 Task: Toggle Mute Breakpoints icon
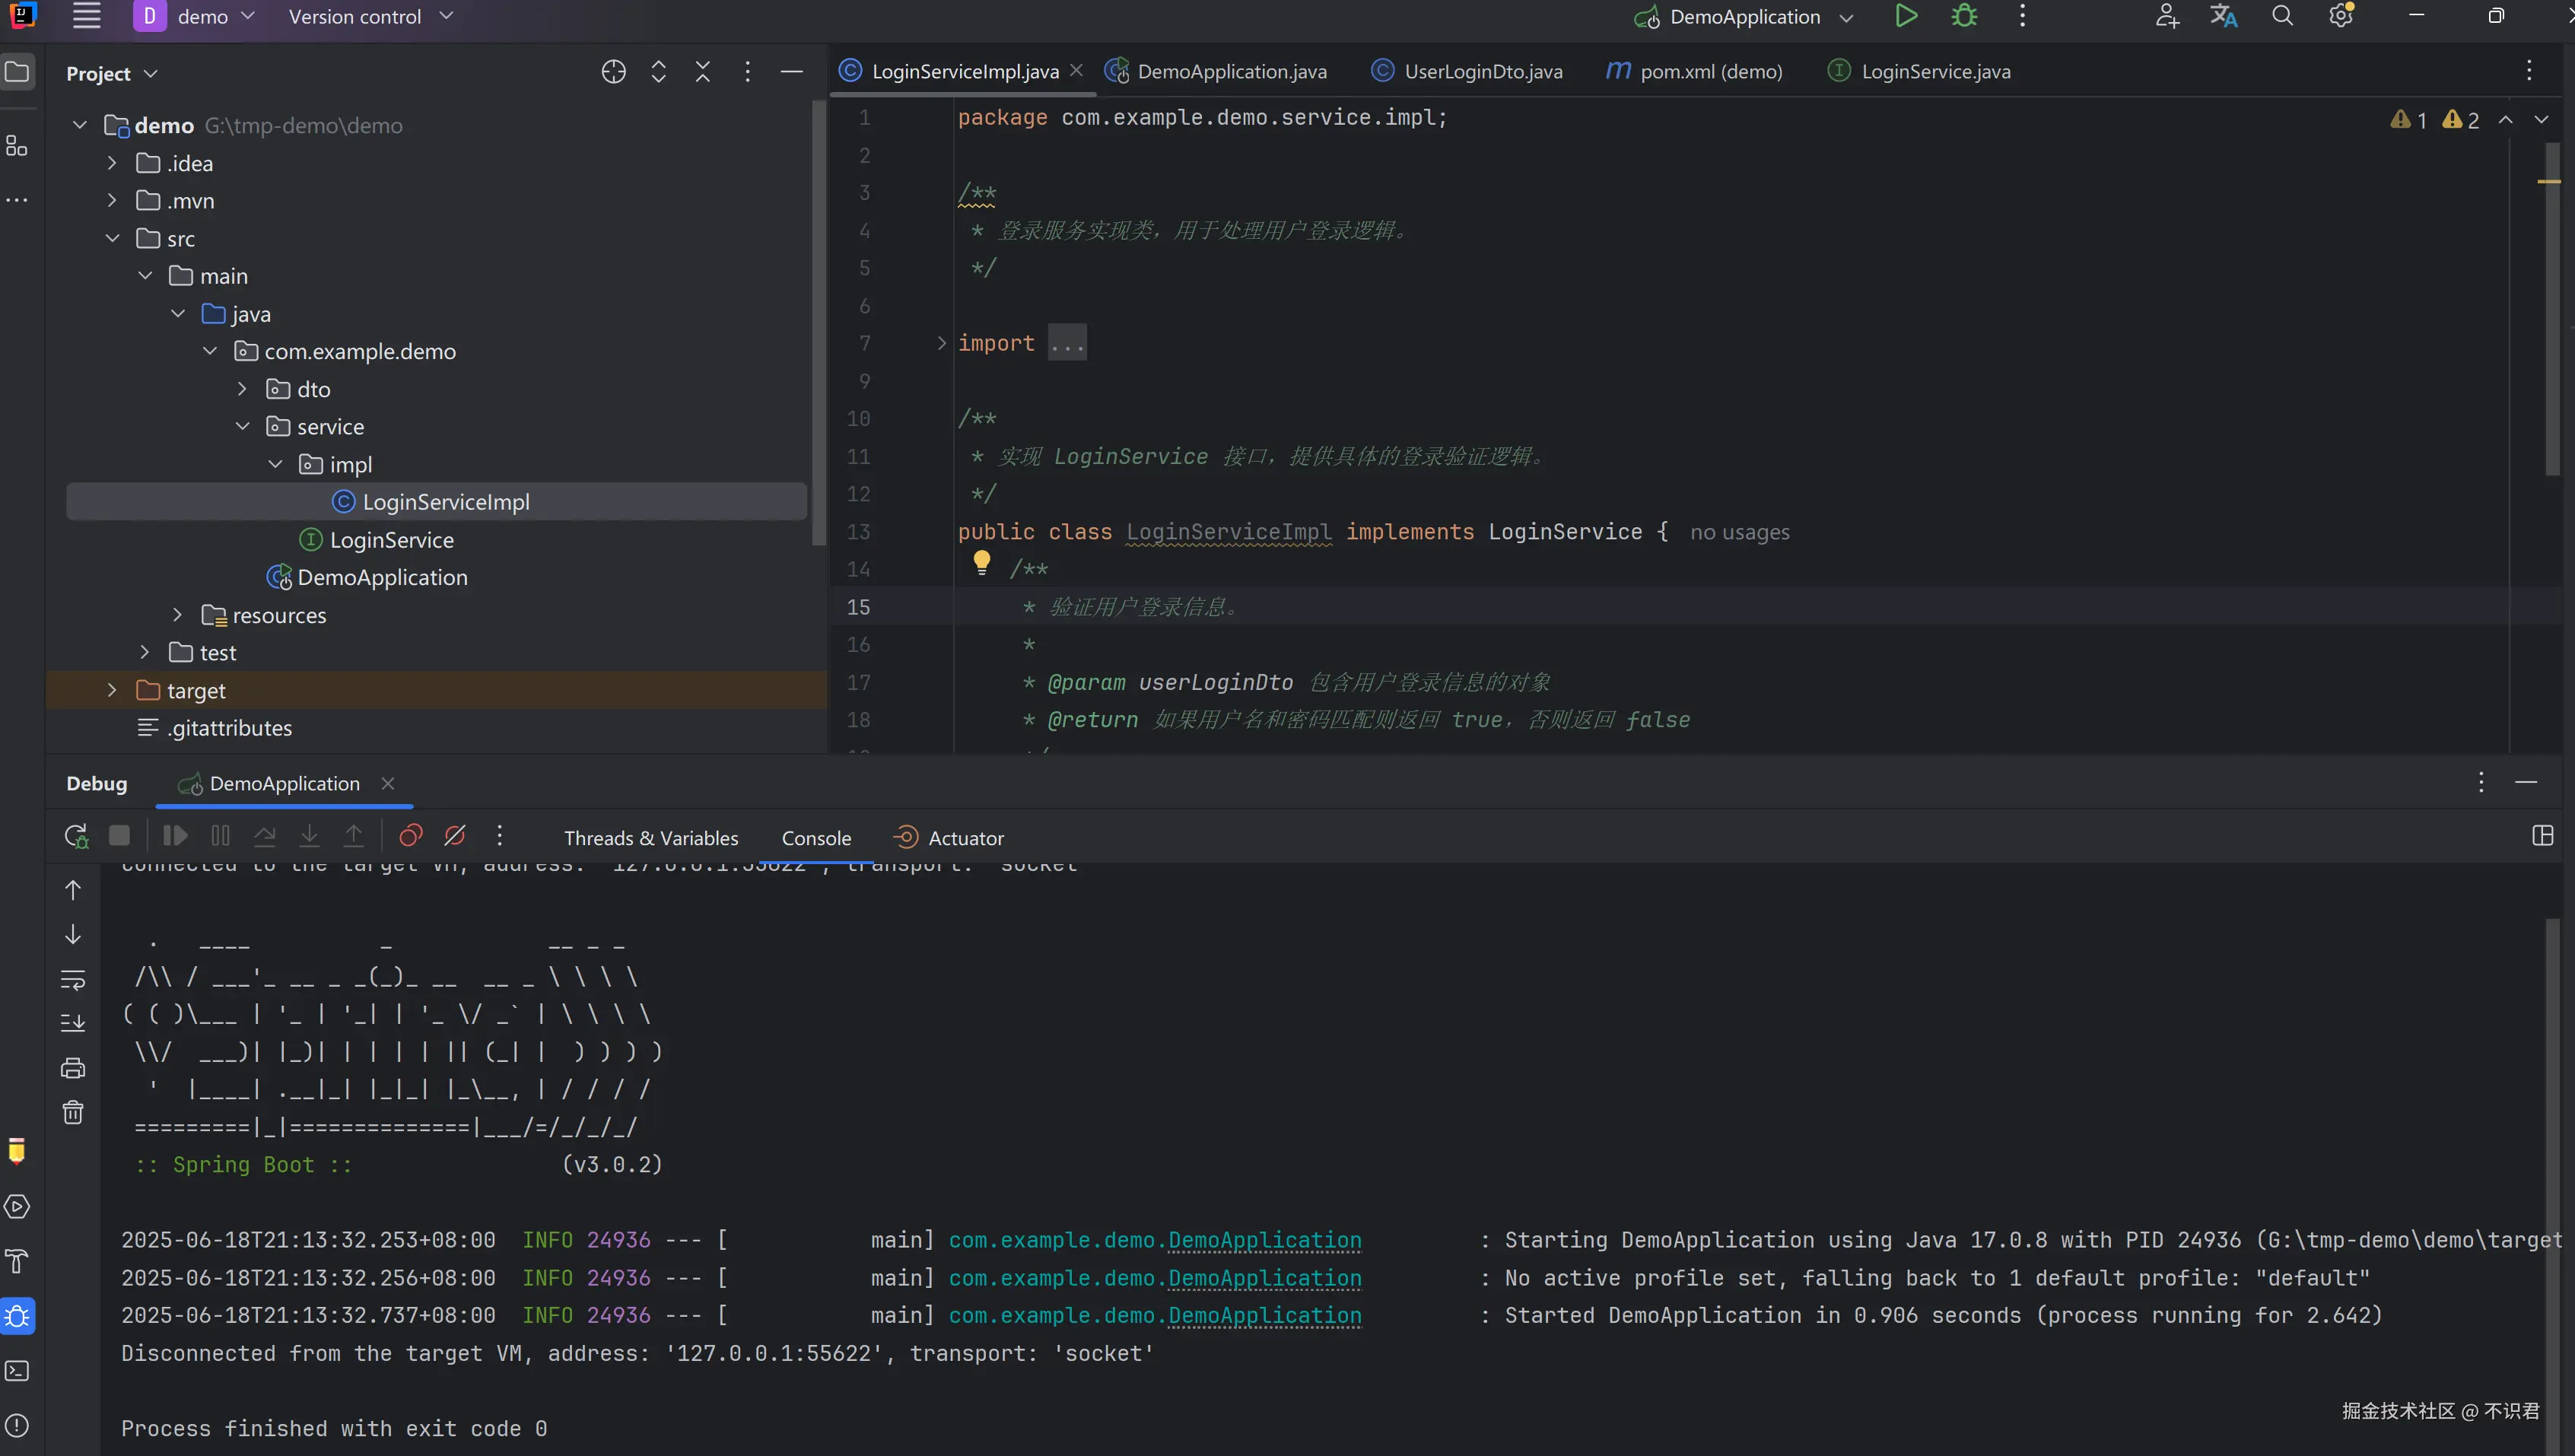(x=455, y=836)
